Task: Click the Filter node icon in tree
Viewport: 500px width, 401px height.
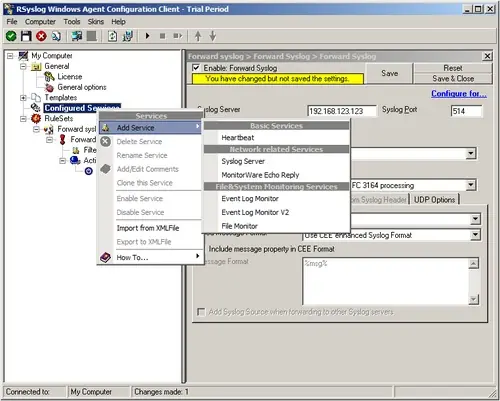Action: pyautogui.click(x=76, y=150)
